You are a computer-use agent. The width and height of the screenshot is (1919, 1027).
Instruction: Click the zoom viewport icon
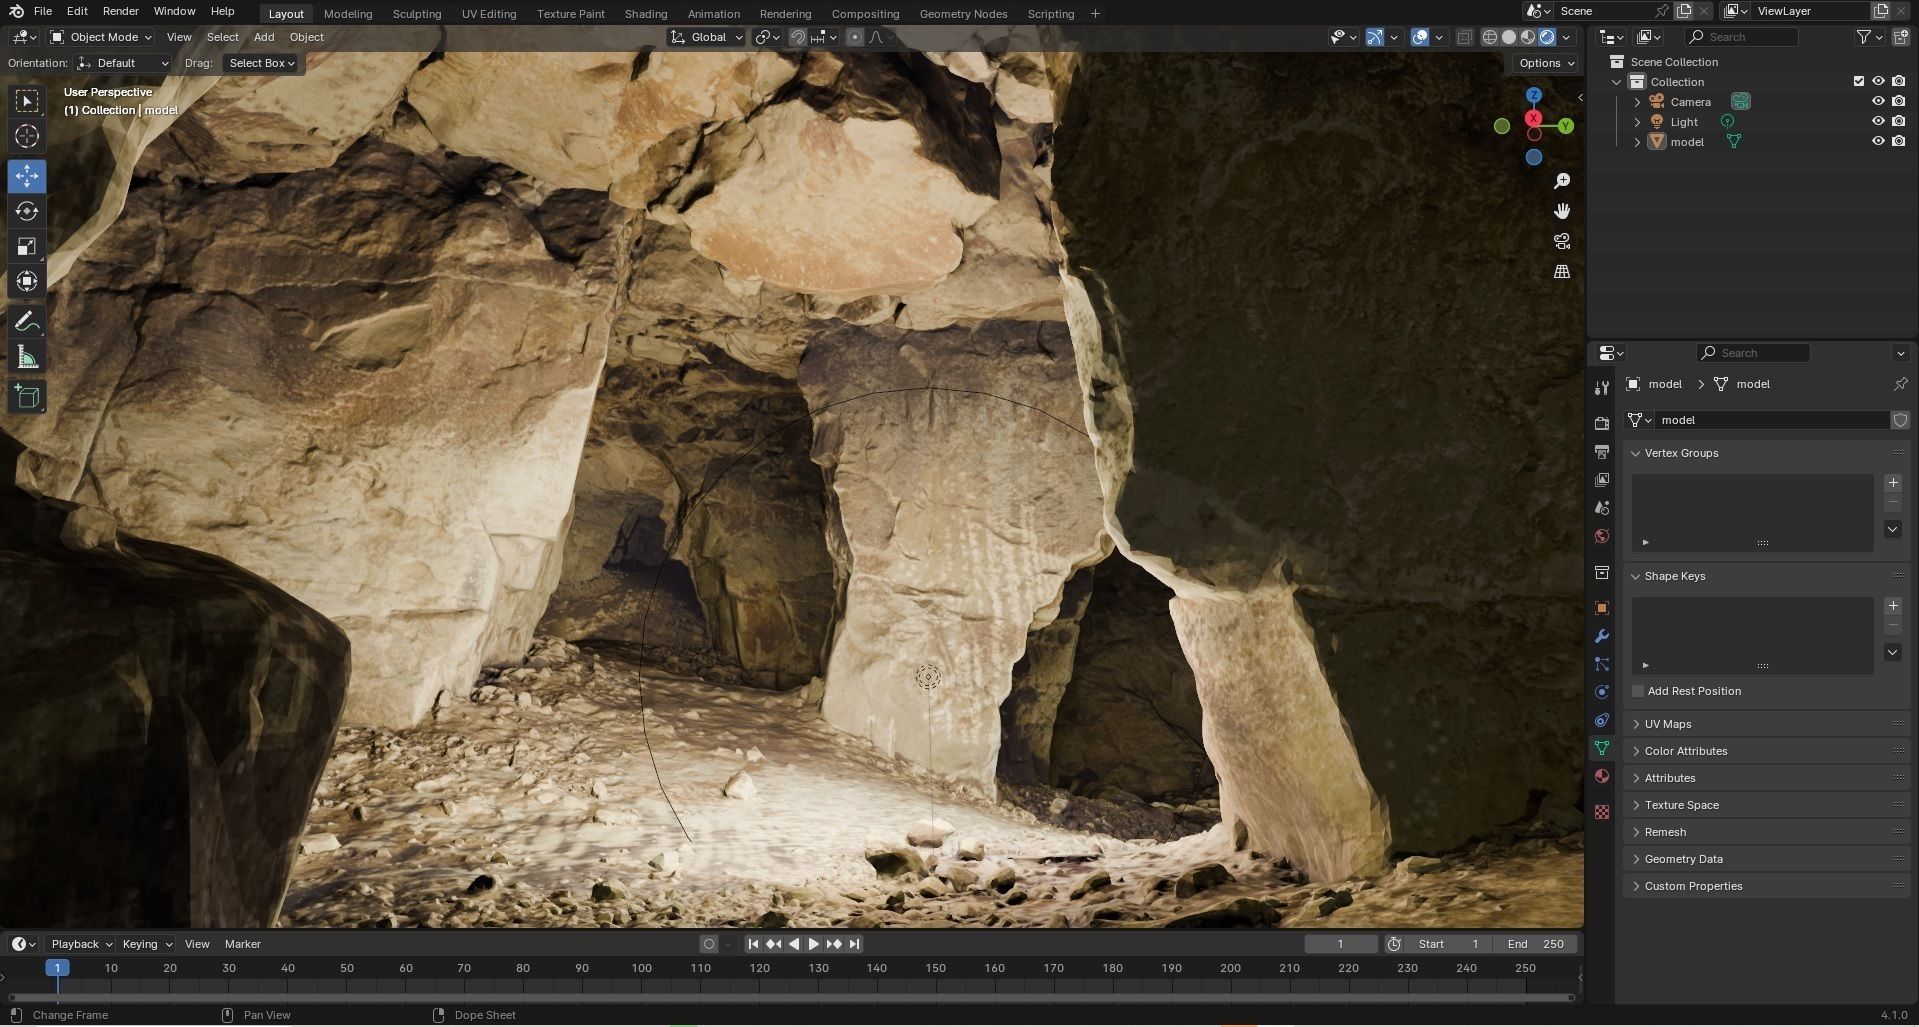[x=1562, y=181]
